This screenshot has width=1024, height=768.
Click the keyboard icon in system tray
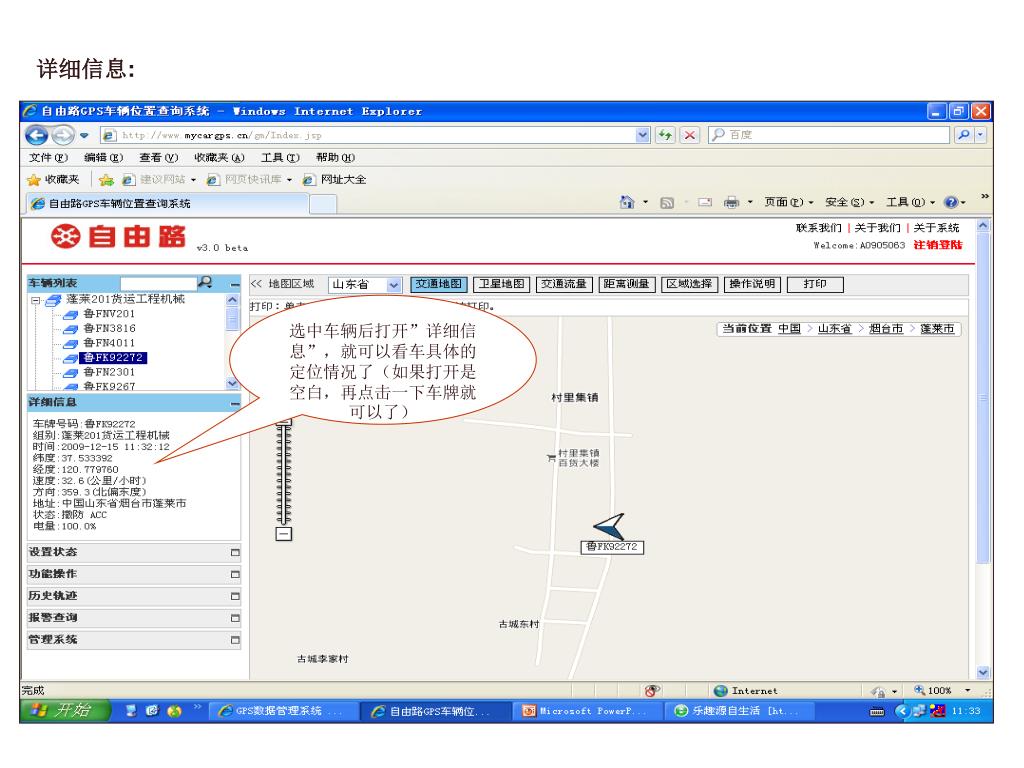click(x=877, y=712)
